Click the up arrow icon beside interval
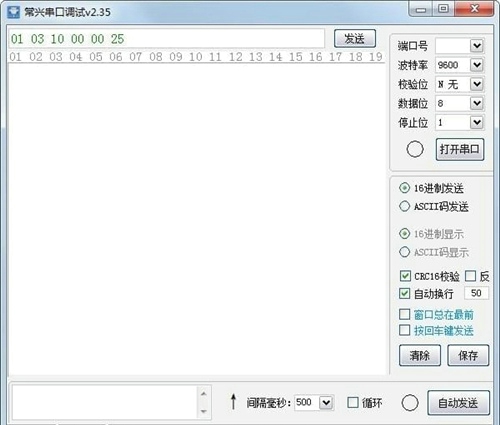This screenshot has width=500, height=425. [x=233, y=402]
